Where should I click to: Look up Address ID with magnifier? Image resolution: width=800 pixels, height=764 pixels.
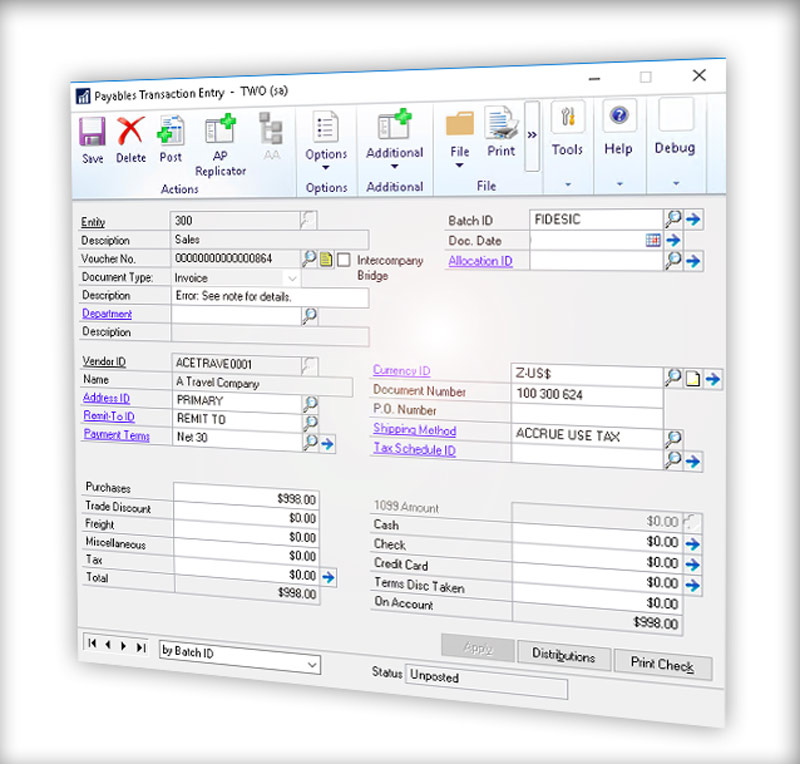click(310, 404)
